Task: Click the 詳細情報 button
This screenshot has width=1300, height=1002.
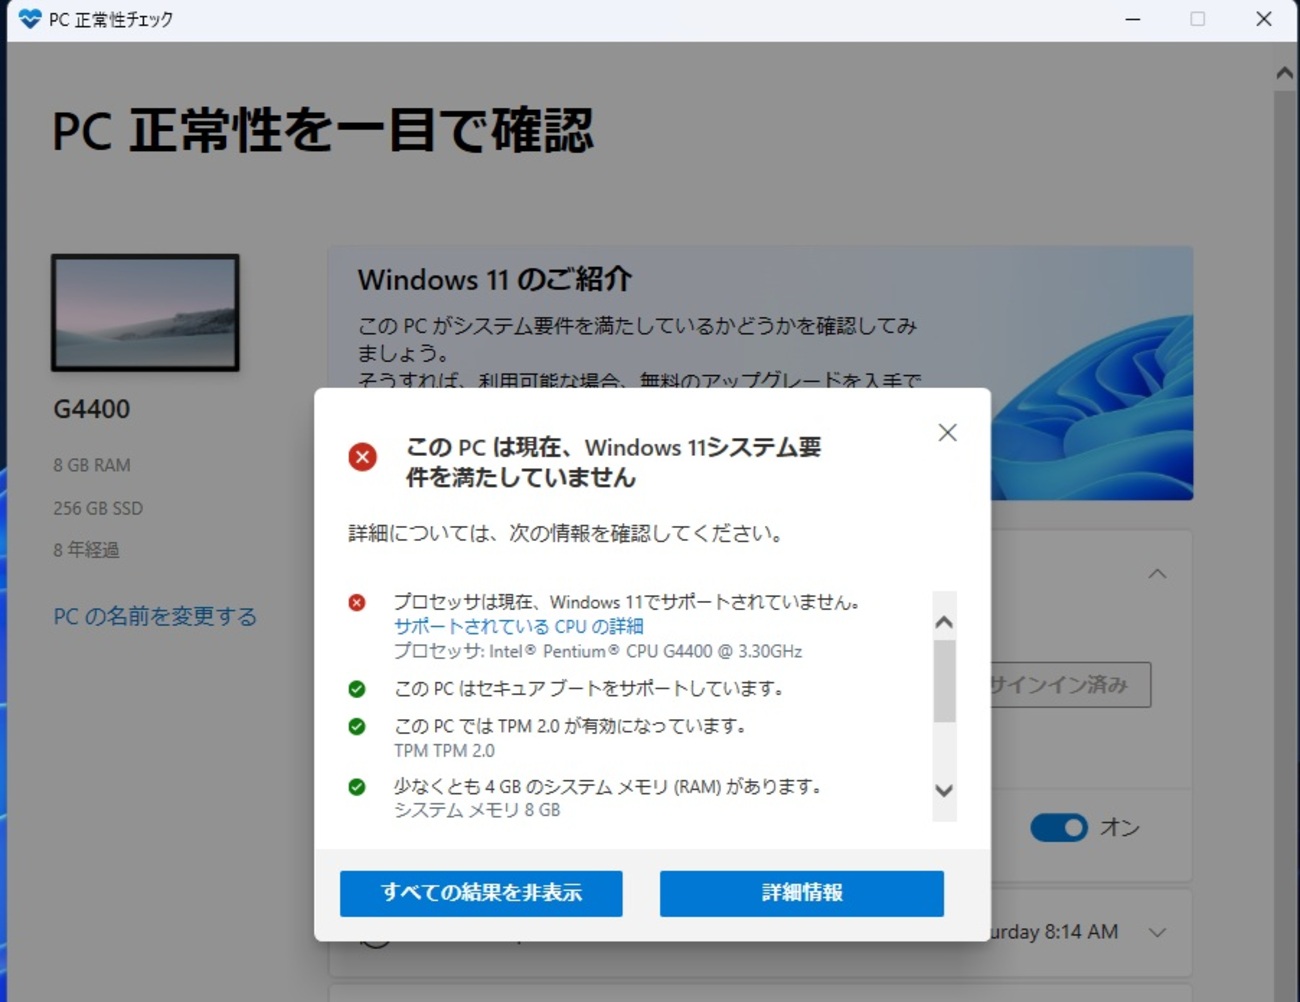Action: [x=802, y=893]
